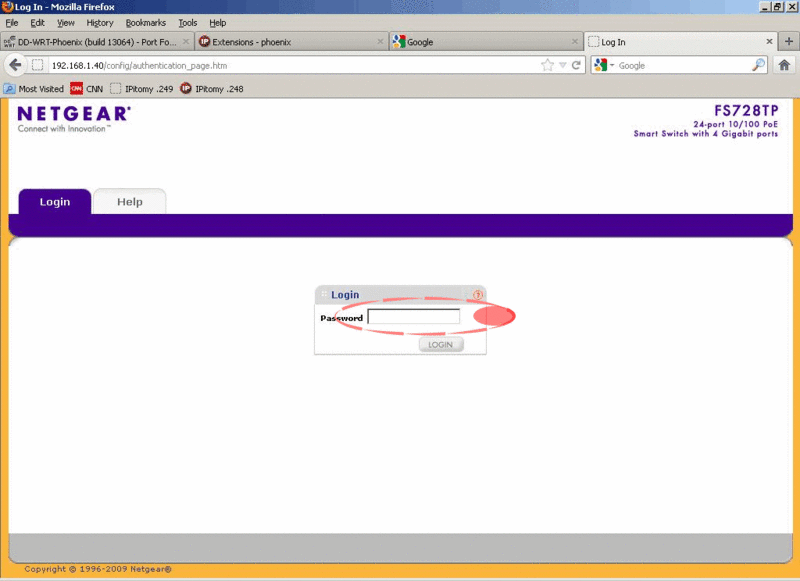Image resolution: width=800 pixels, height=581 pixels.
Task: Click the browser Back arrow button
Action: pyautogui.click(x=15, y=65)
